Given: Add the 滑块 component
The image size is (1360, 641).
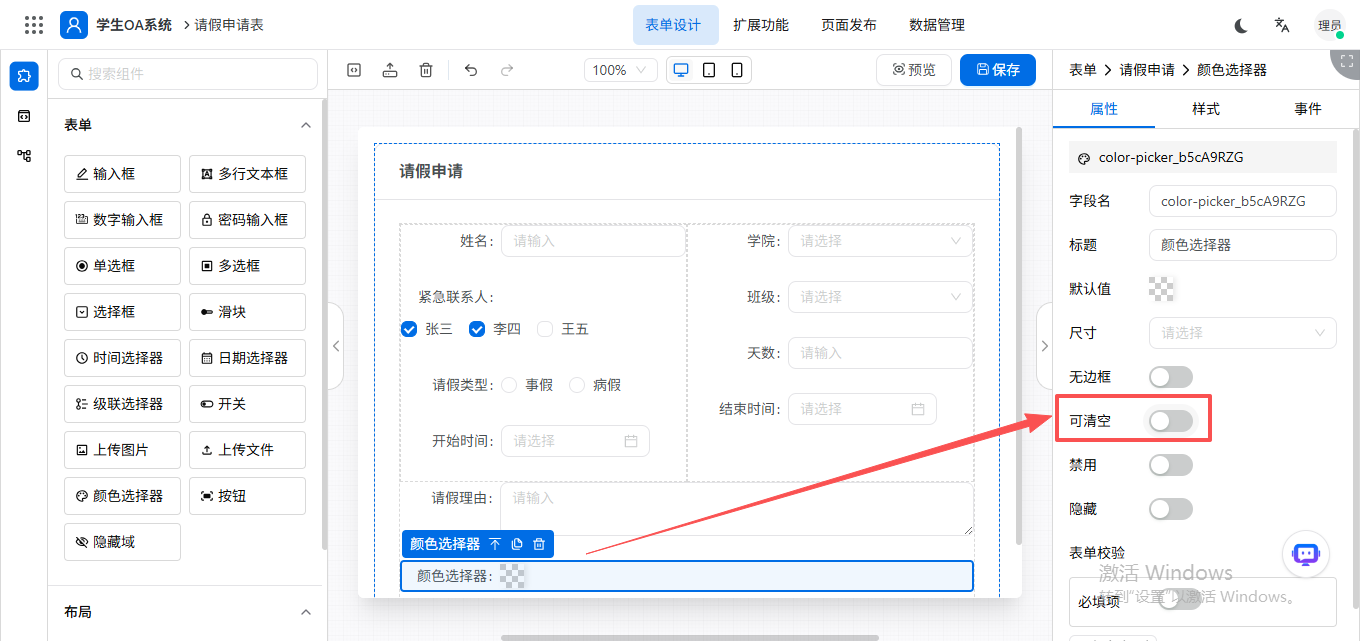Looking at the screenshot, I should point(247,312).
